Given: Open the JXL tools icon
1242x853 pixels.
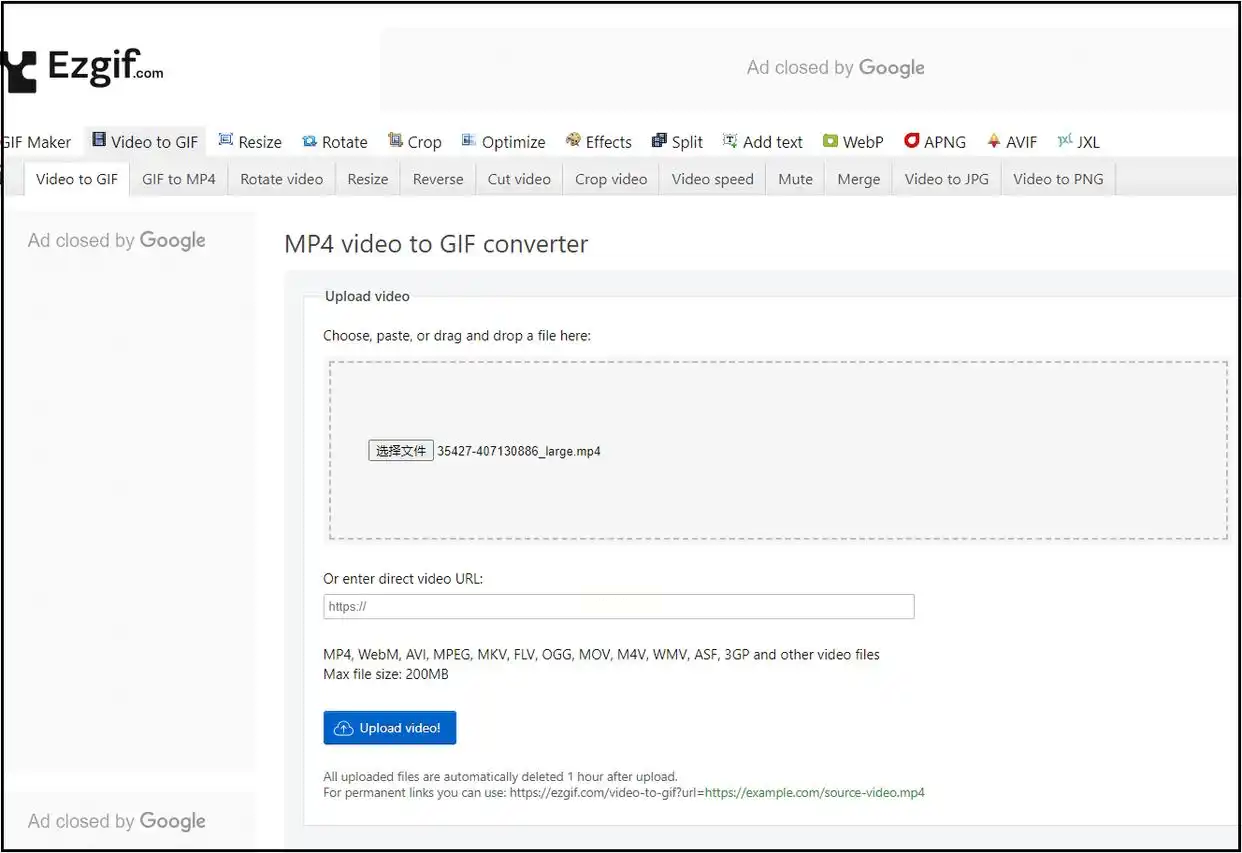Looking at the screenshot, I should (1065, 141).
